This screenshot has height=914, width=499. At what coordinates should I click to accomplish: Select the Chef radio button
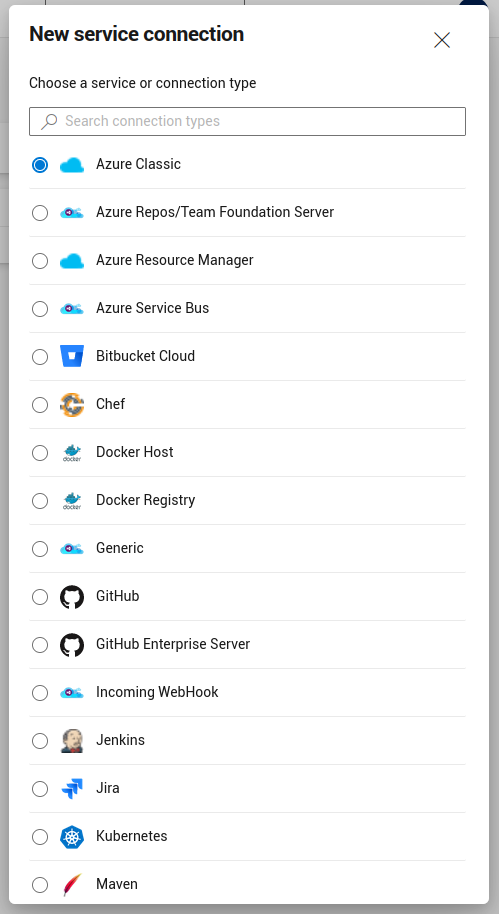pyautogui.click(x=40, y=405)
